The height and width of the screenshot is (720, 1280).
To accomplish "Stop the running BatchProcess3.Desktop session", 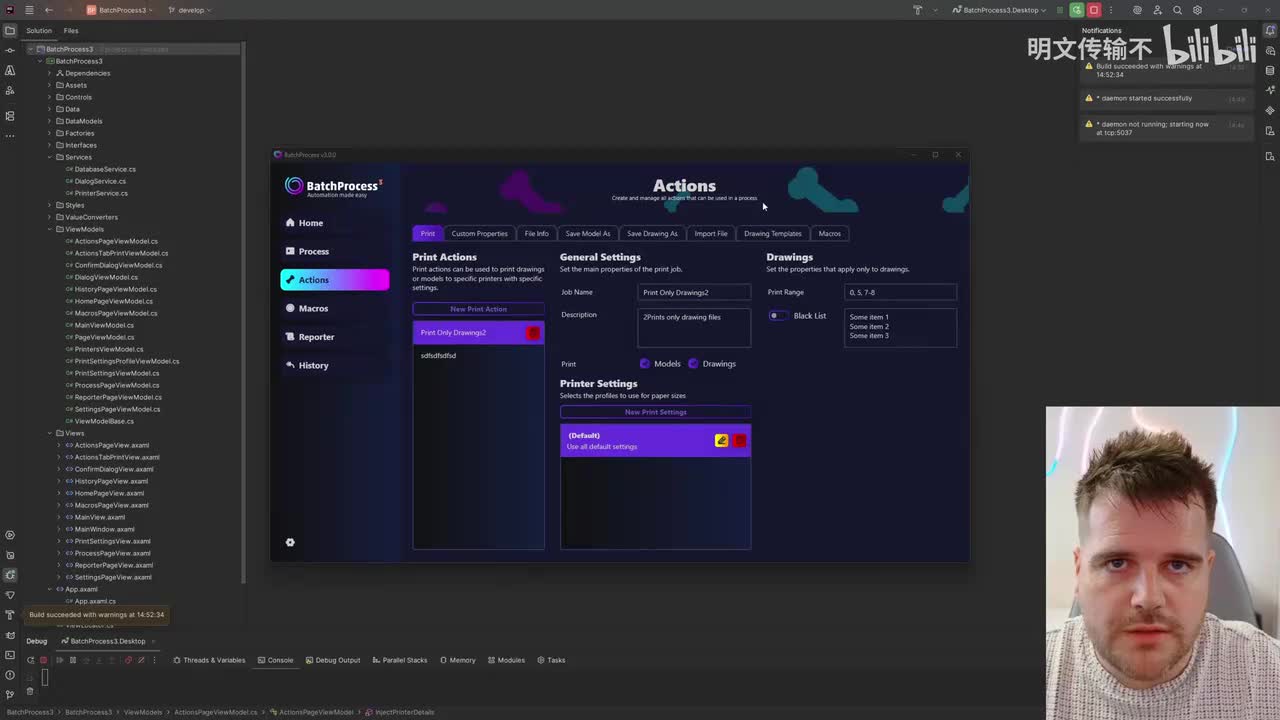I will (x=1094, y=10).
